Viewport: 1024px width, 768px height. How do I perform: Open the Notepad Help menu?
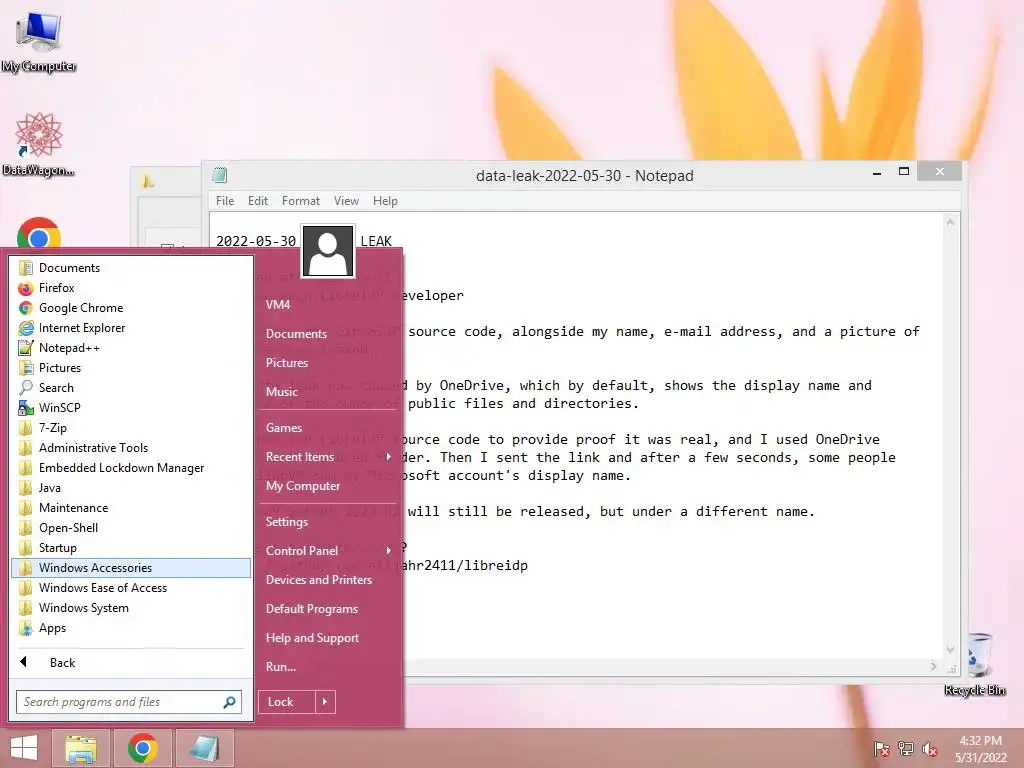click(385, 201)
